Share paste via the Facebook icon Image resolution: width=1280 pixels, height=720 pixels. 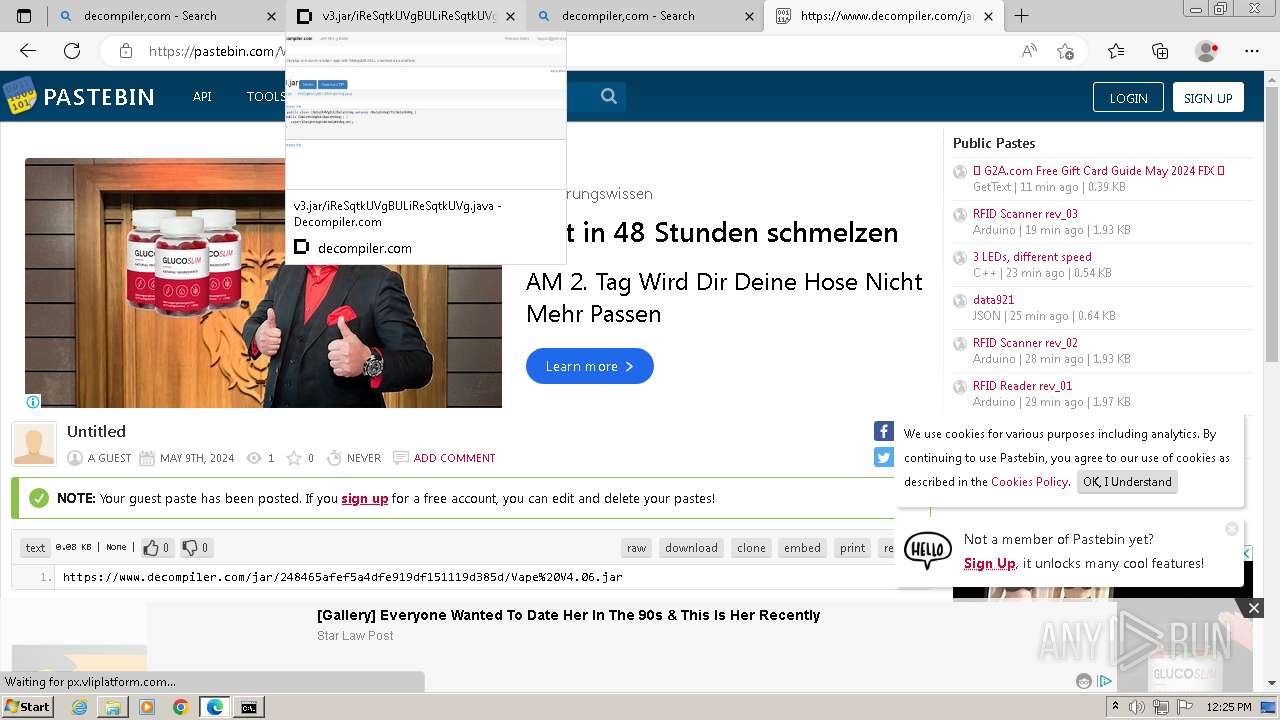(x=884, y=431)
